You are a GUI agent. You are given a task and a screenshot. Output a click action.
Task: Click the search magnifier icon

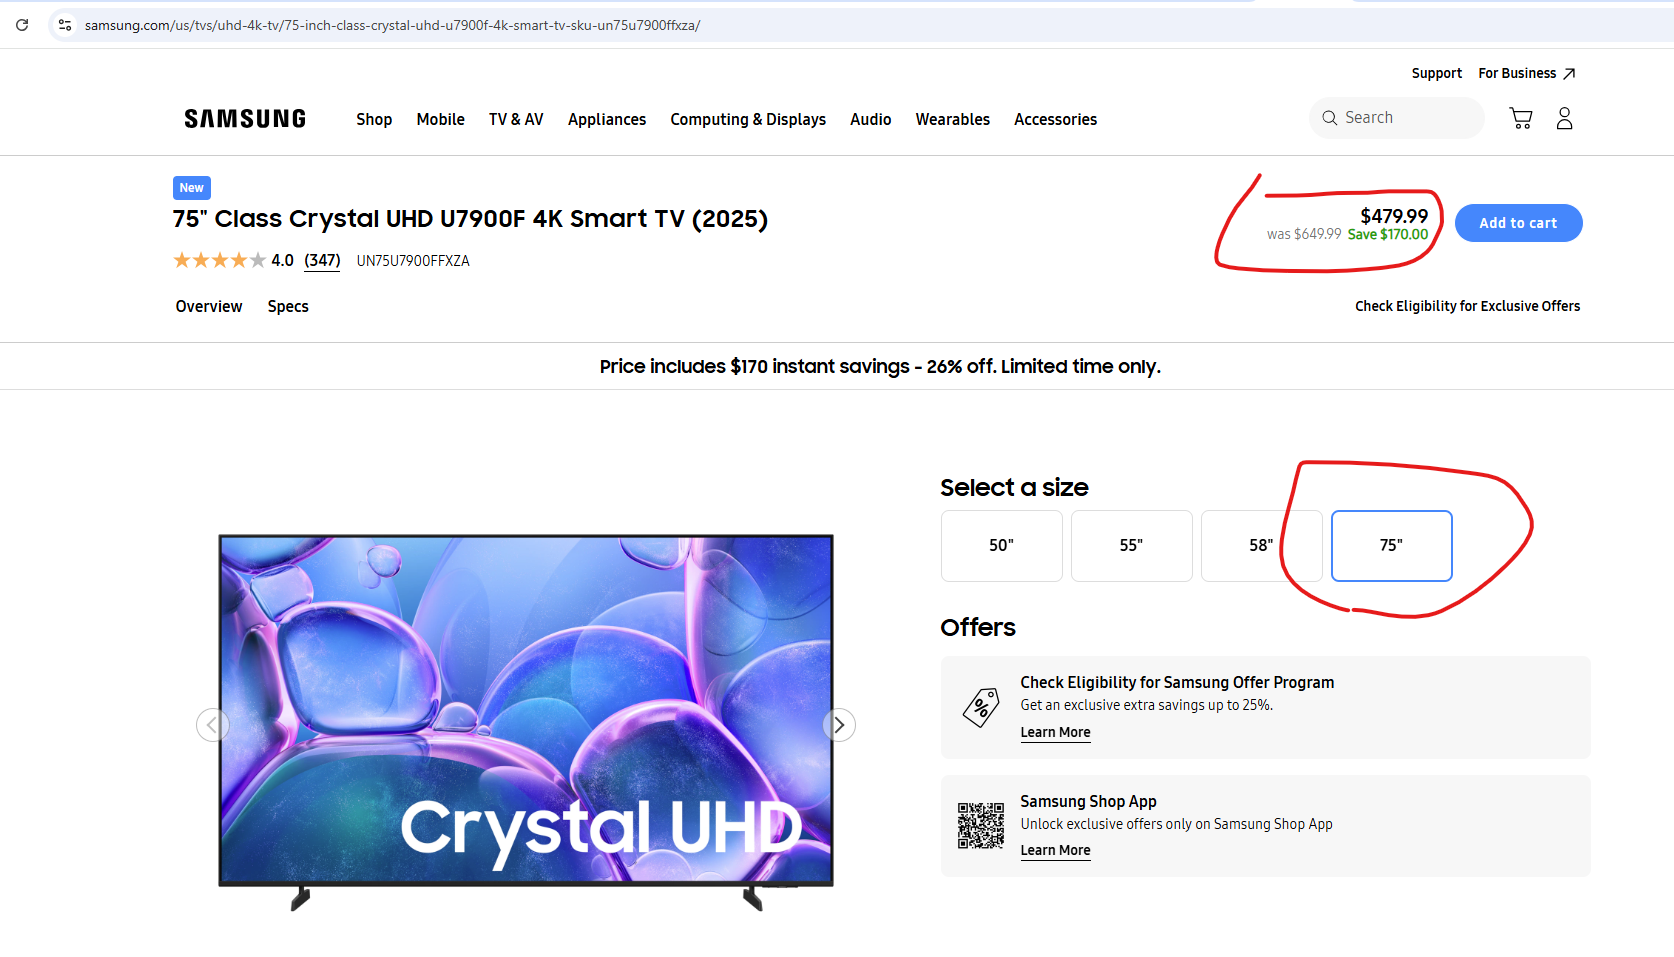pyautogui.click(x=1330, y=118)
